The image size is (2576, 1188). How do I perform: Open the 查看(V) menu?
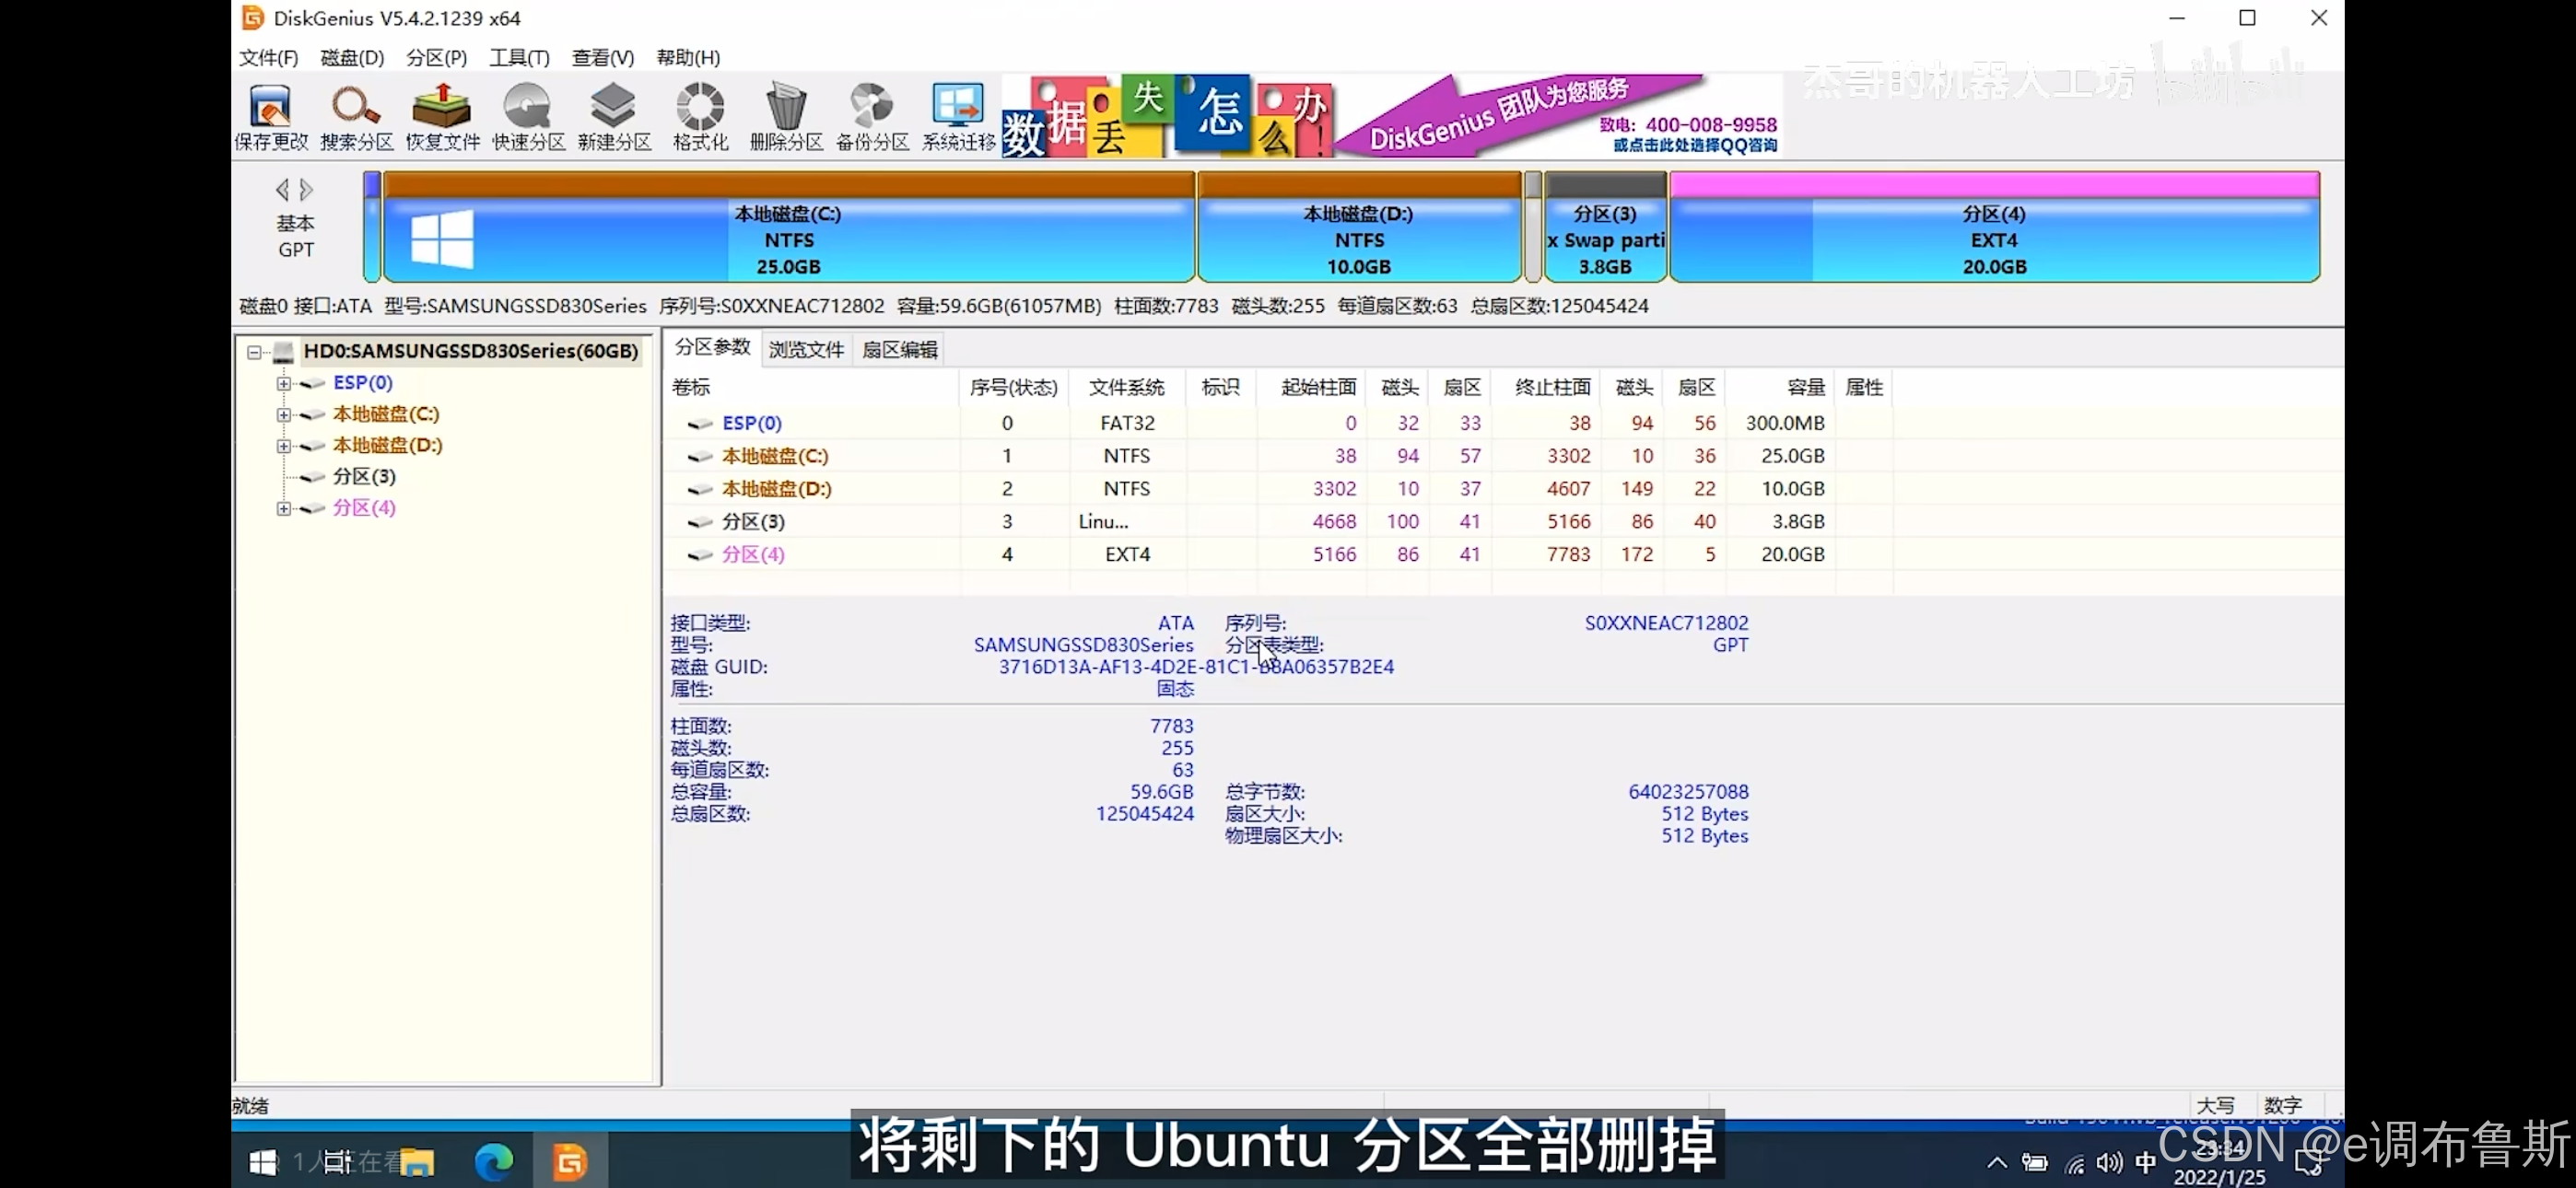click(602, 58)
